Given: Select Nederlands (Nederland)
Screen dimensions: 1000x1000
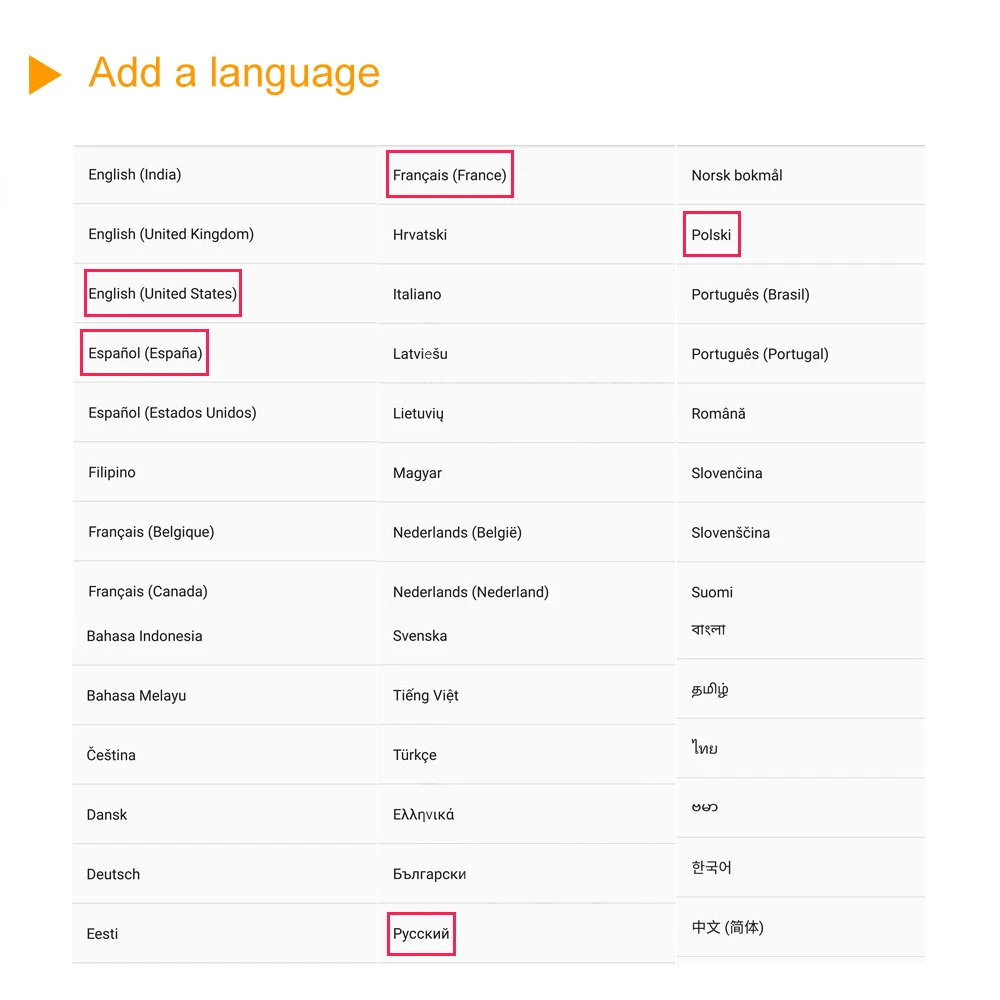Looking at the screenshot, I should [x=471, y=592].
